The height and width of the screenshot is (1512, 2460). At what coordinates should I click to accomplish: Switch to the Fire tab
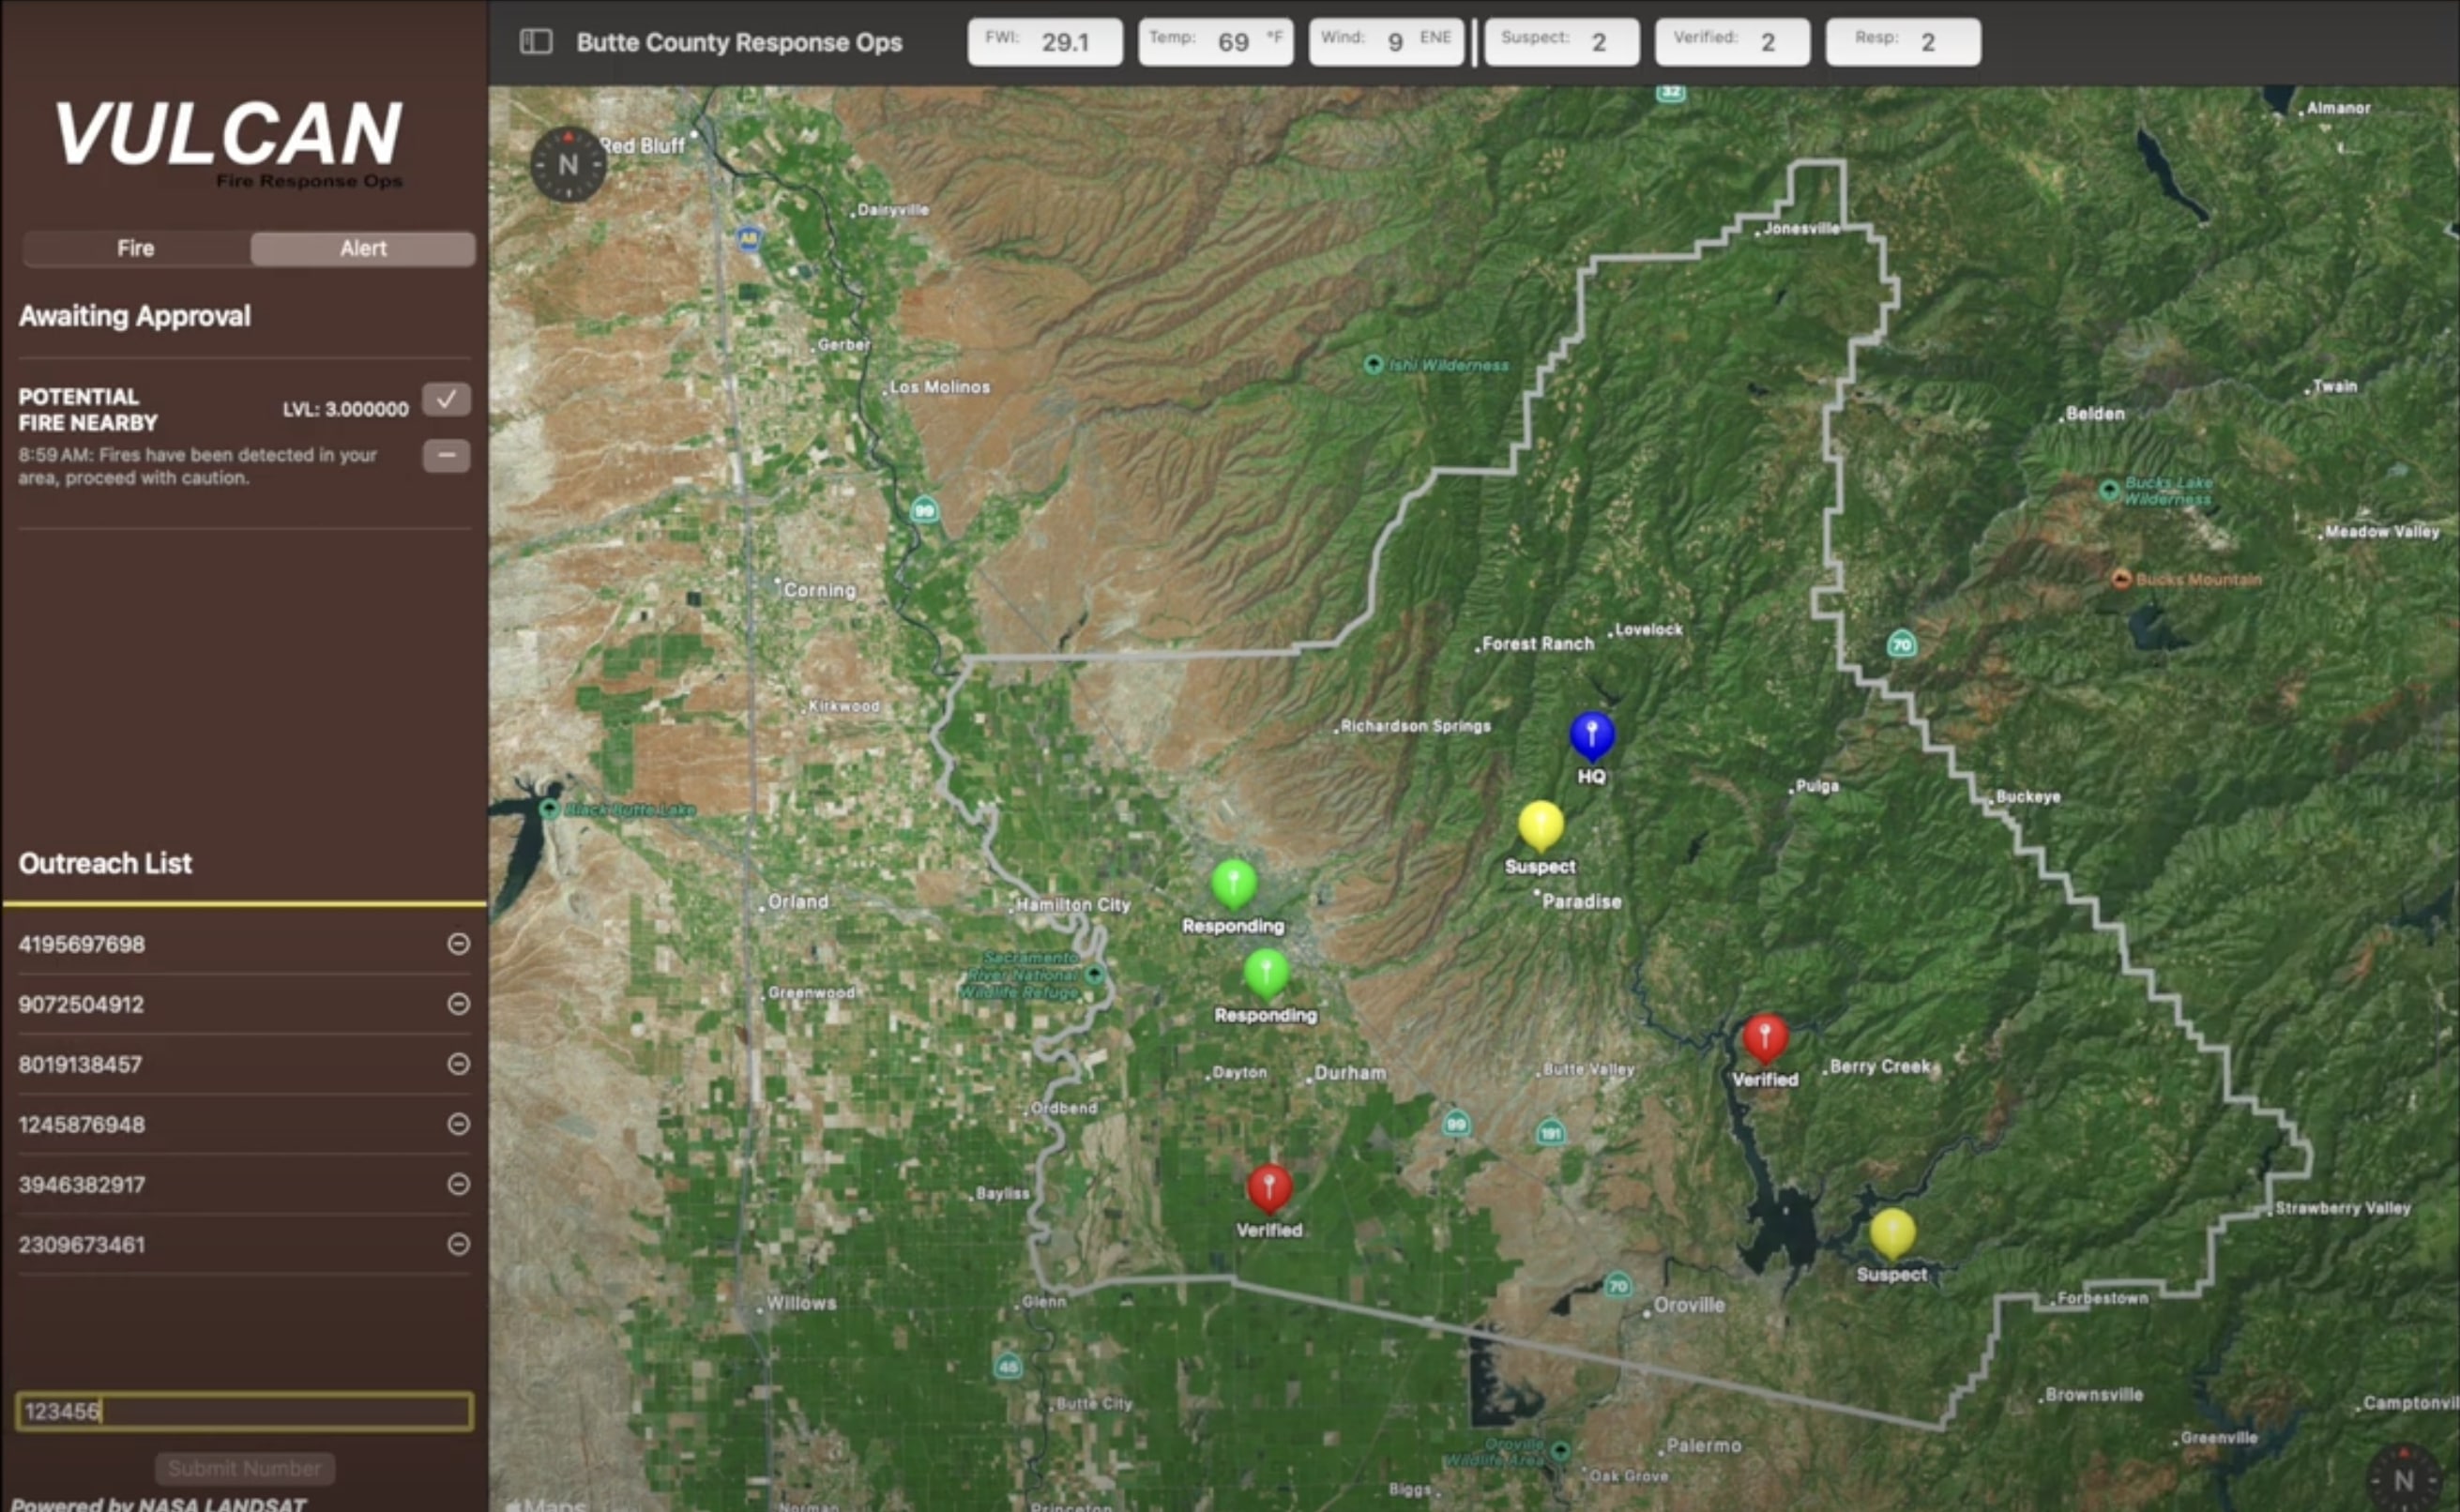tap(136, 248)
